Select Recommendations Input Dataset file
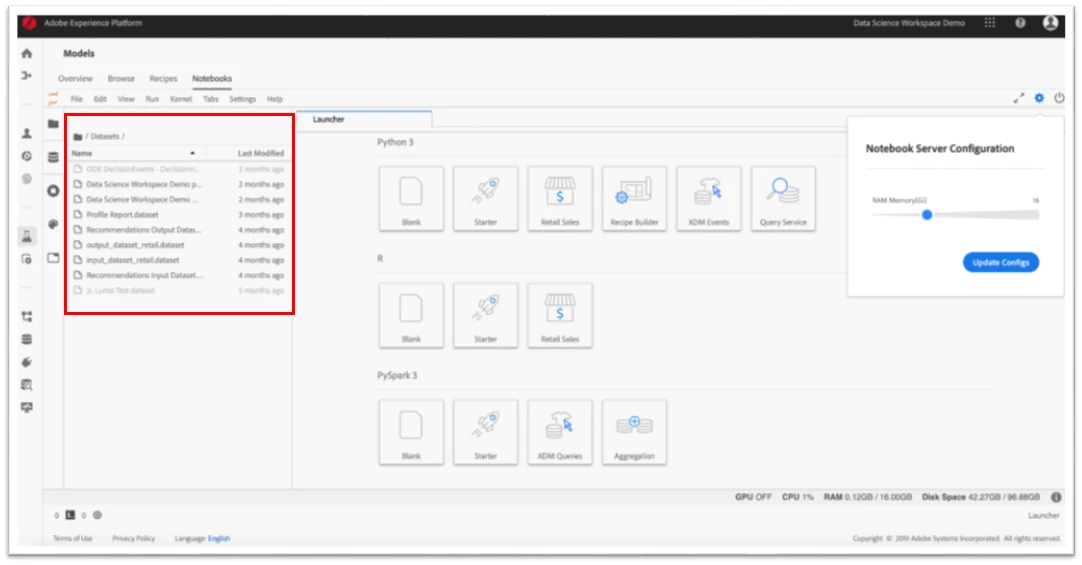This screenshot has height=565, width=1082. [x=178, y=275]
